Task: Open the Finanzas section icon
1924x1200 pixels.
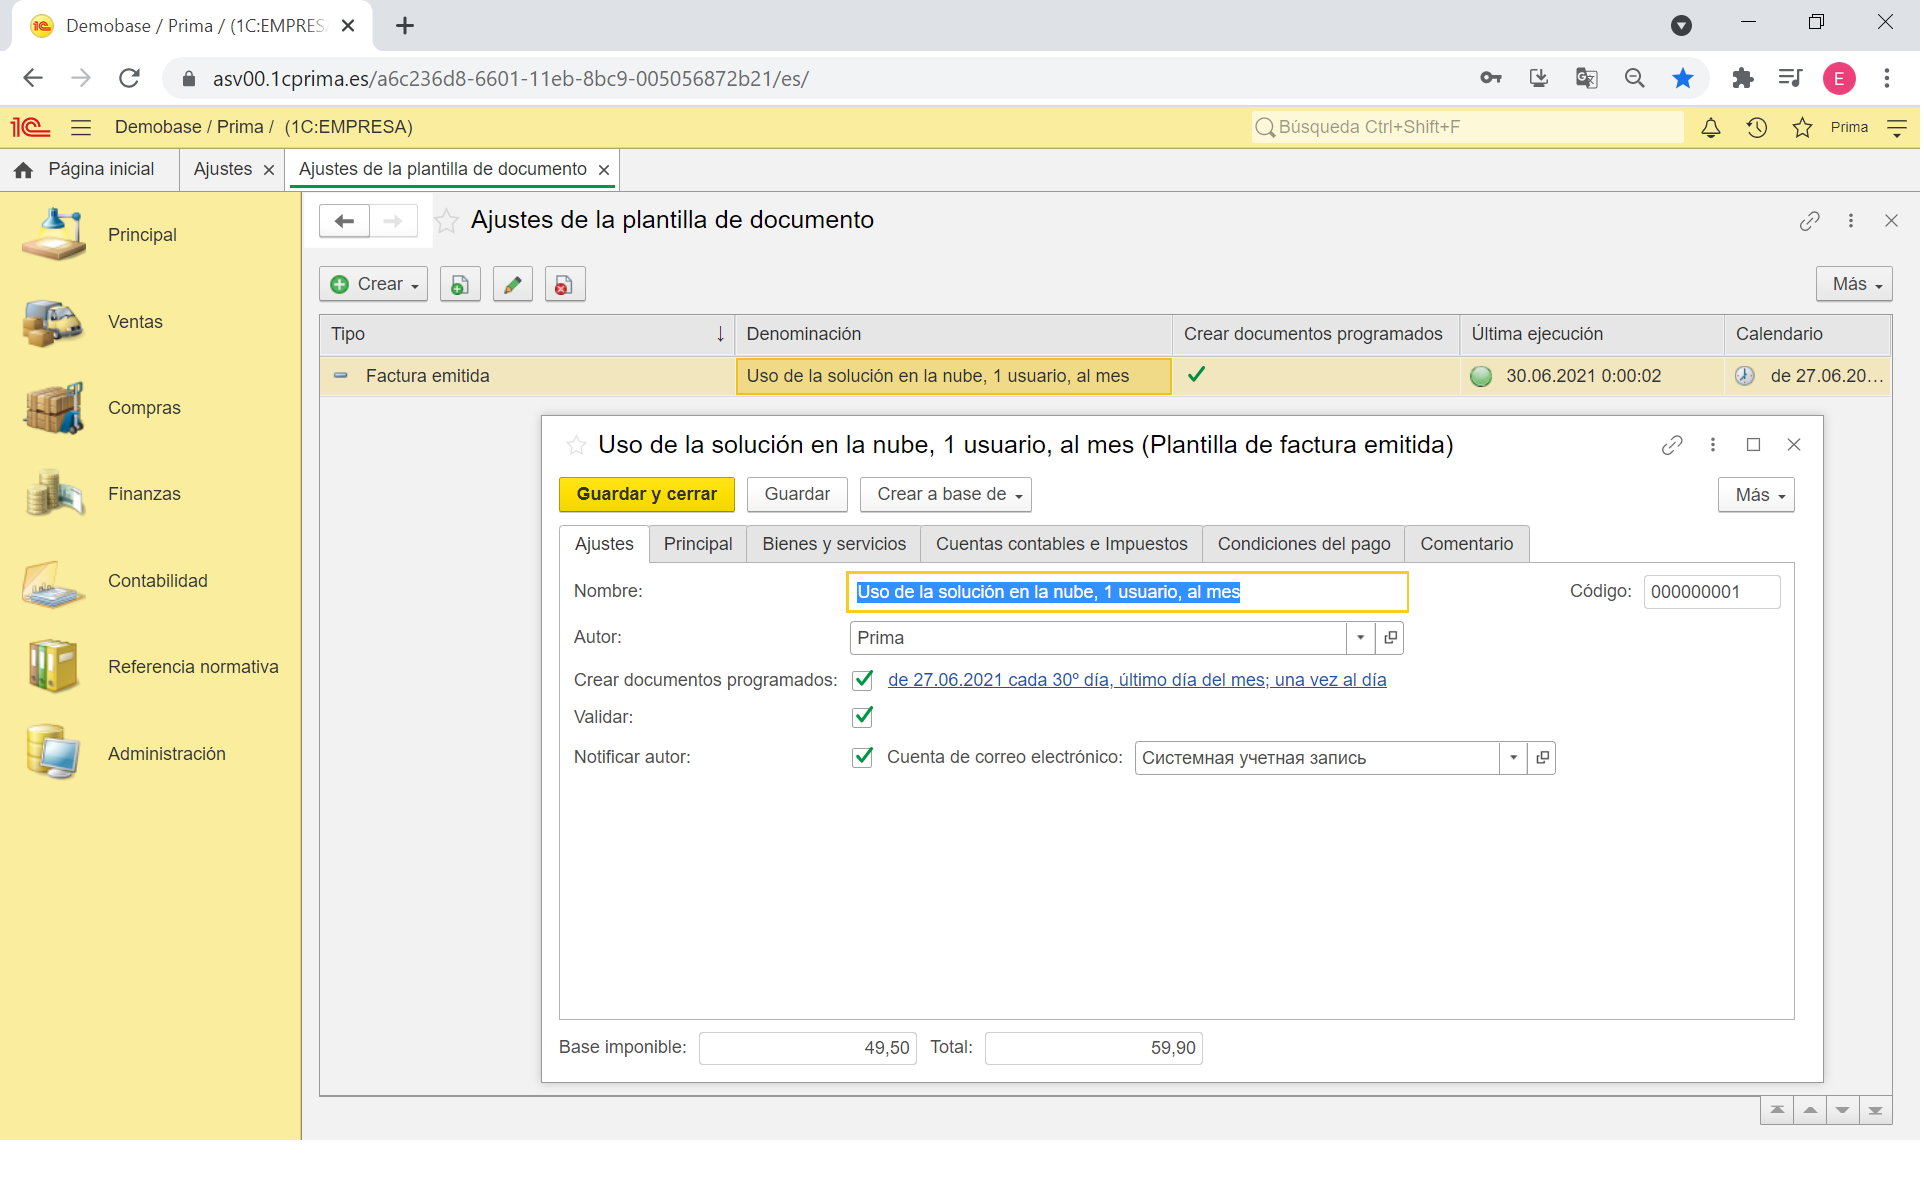Action: tap(54, 495)
